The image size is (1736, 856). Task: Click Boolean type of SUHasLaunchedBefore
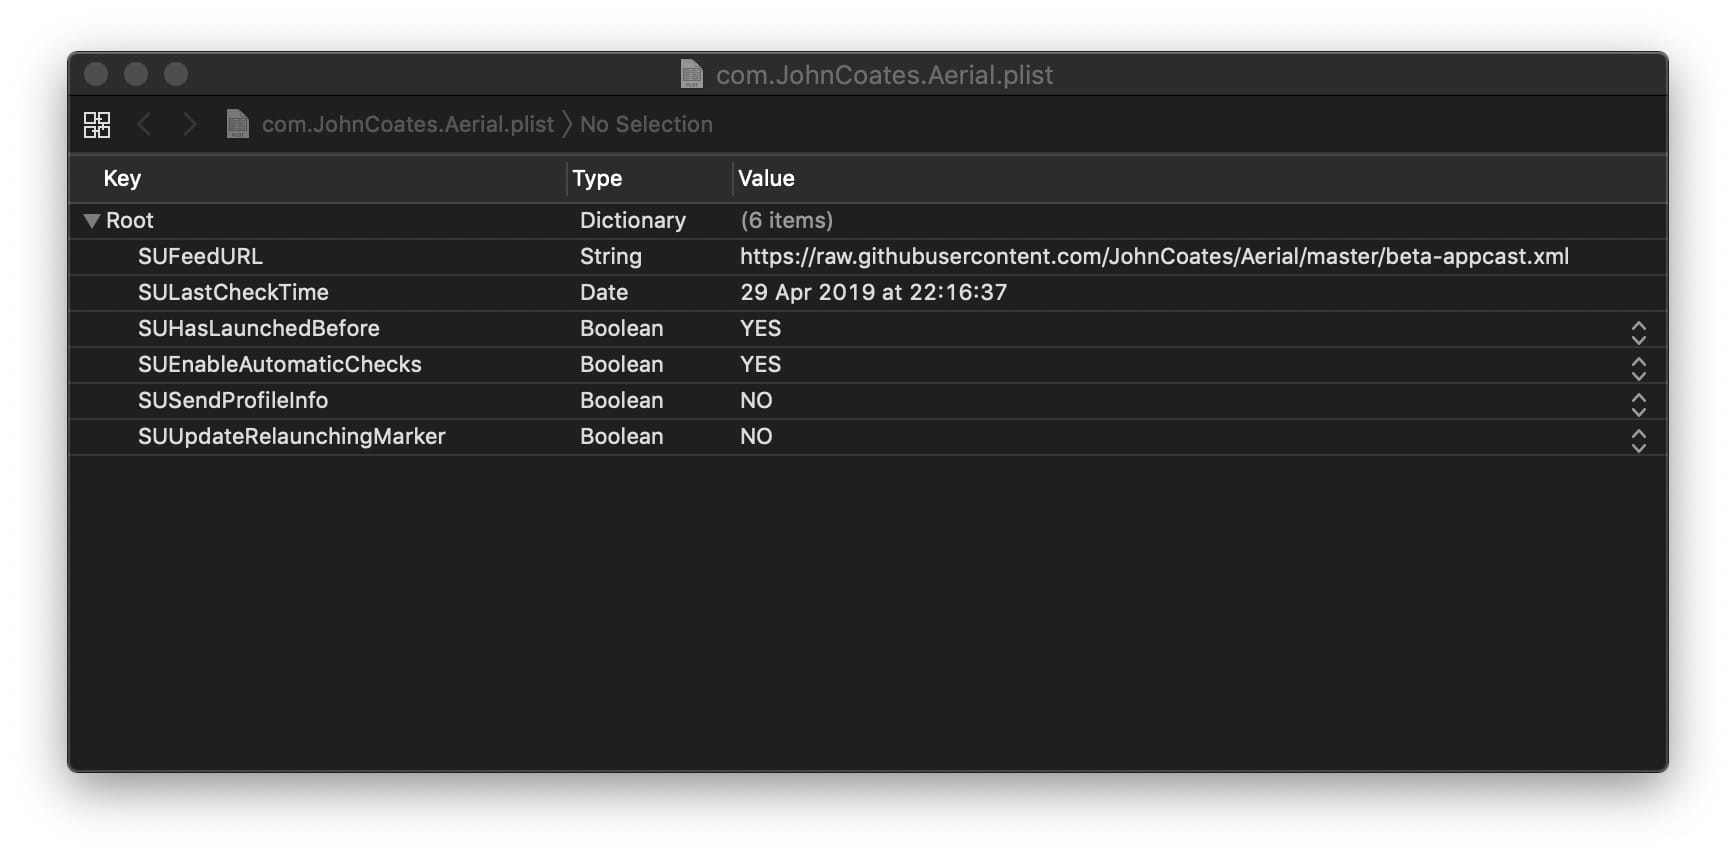pos(622,328)
